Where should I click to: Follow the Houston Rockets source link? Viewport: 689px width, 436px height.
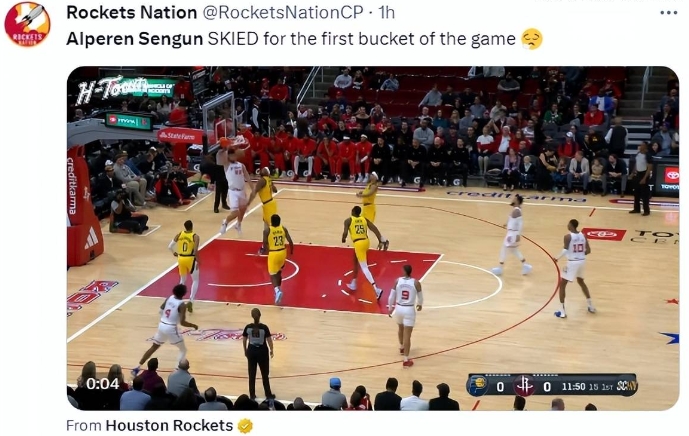pyautogui.click(x=169, y=425)
